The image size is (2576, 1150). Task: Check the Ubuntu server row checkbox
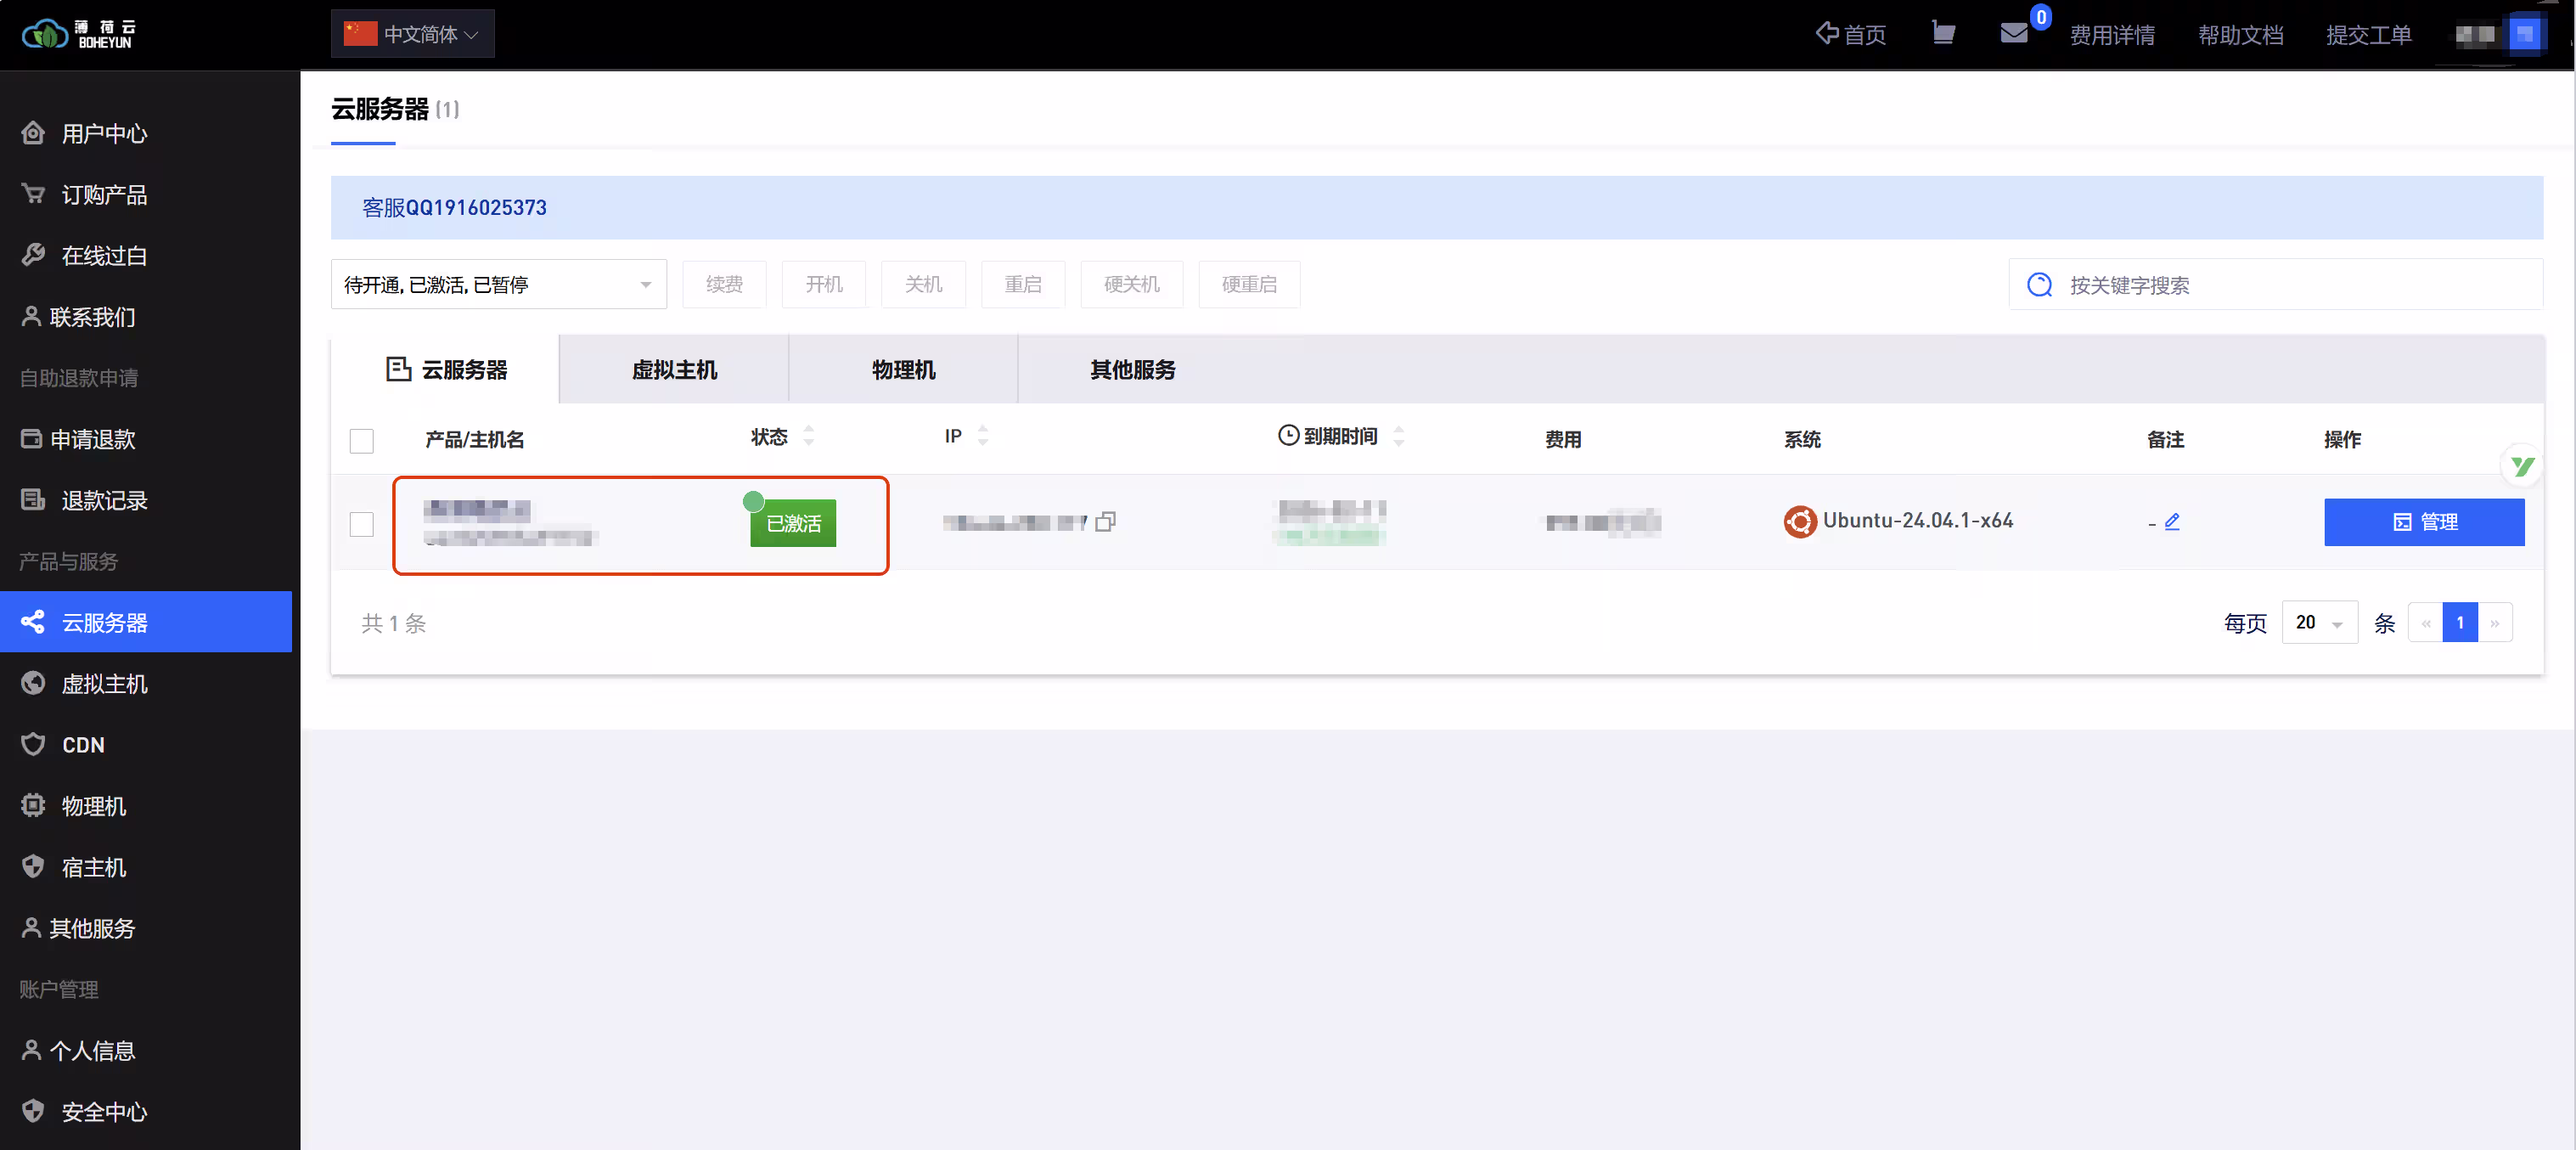[x=361, y=524]
